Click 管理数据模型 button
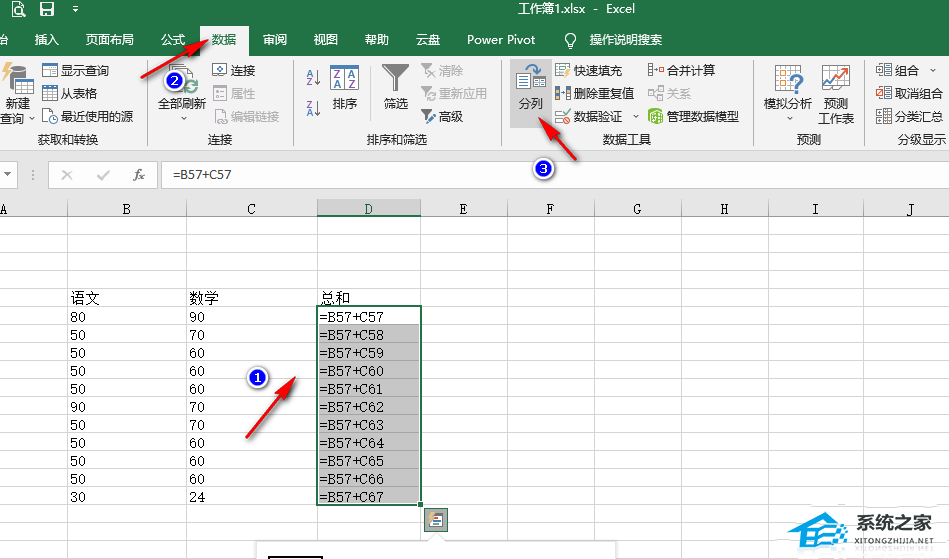The width and height of the screenshot is (949, 559). point(693,116)
